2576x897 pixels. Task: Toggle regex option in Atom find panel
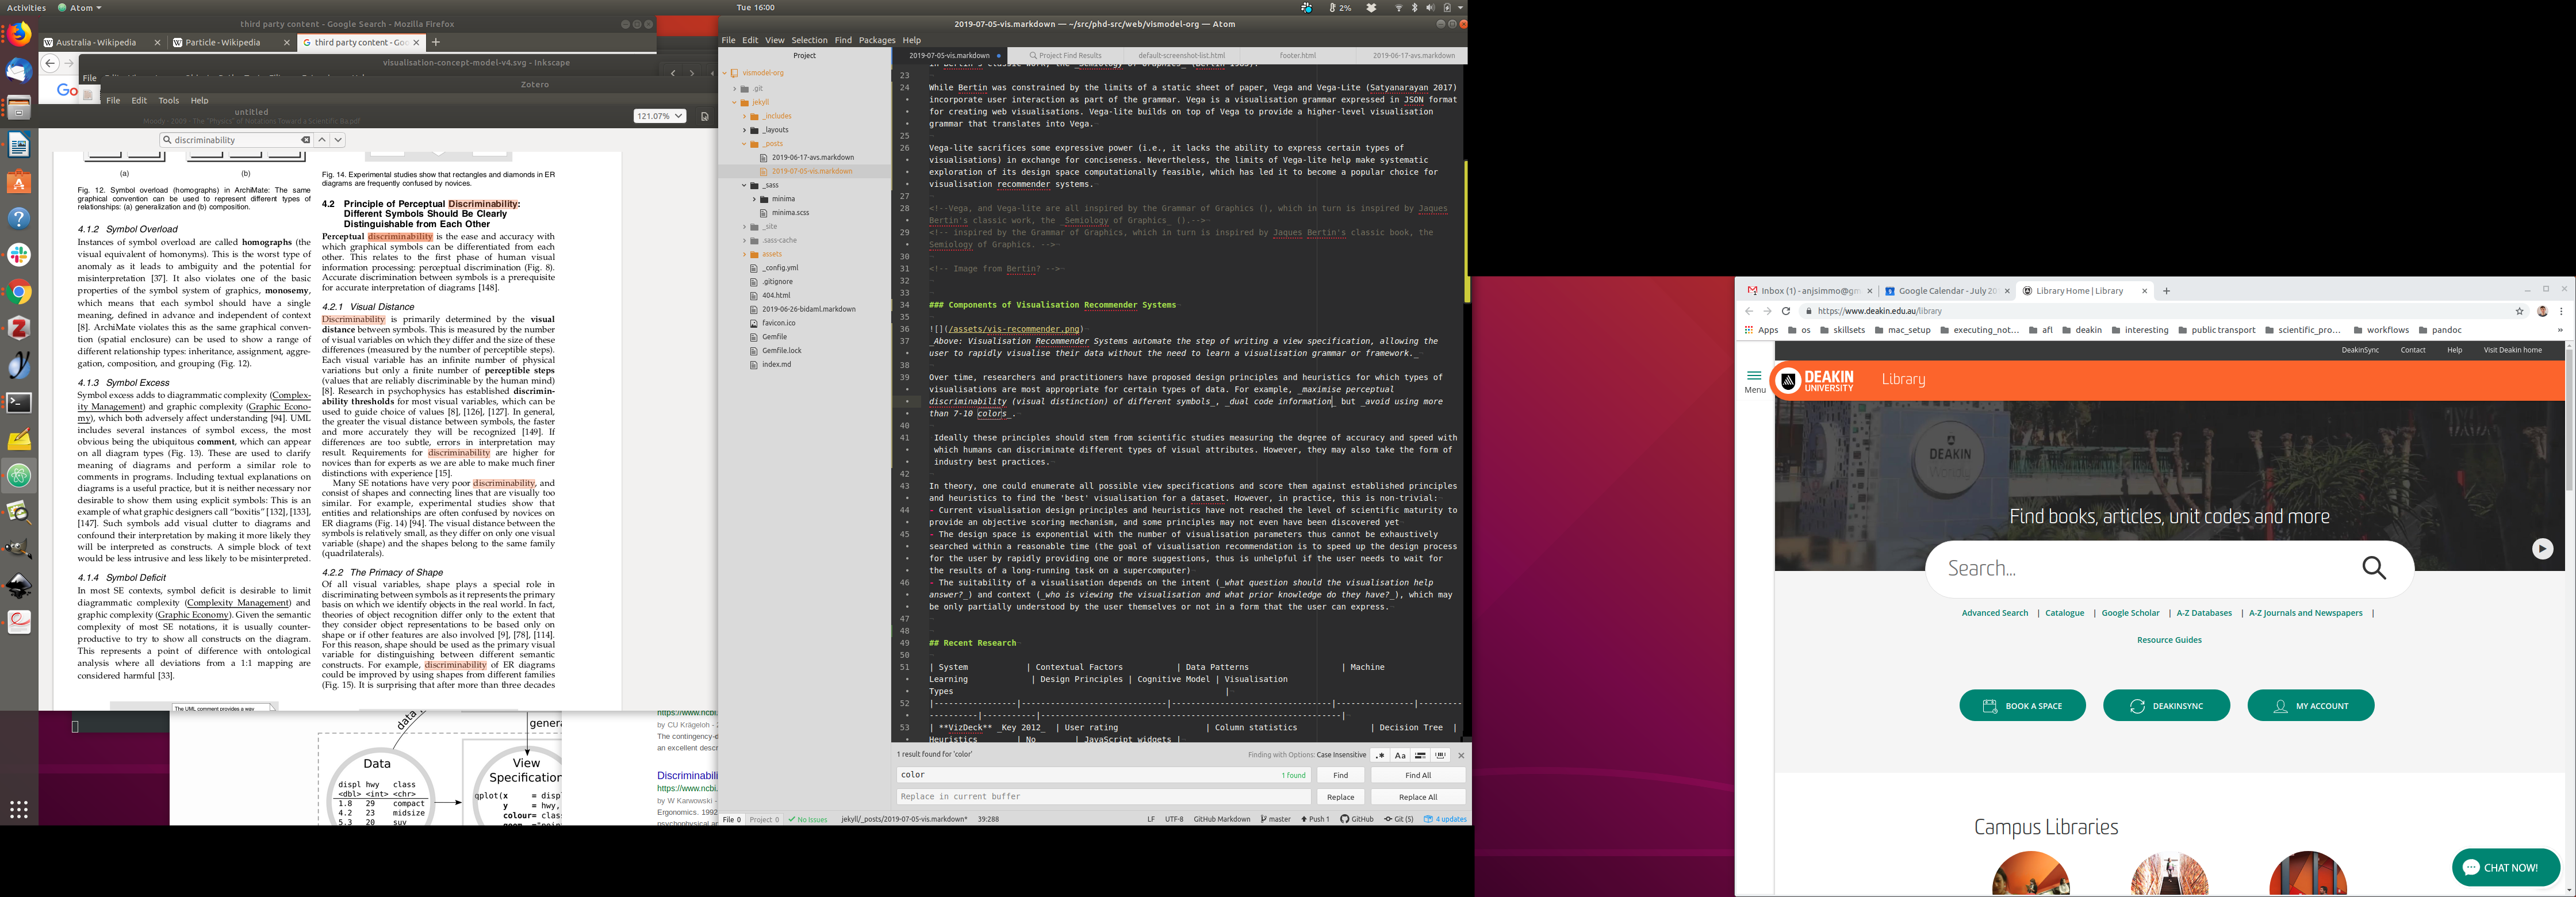1380,756
